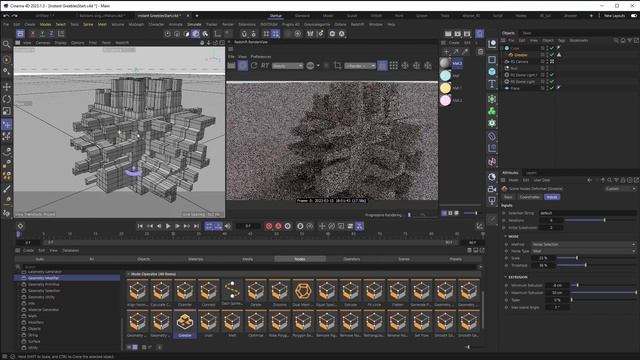Toggle Y axis lock button
The width and height of the screenshot is (640, 360).
click(42, 34)
